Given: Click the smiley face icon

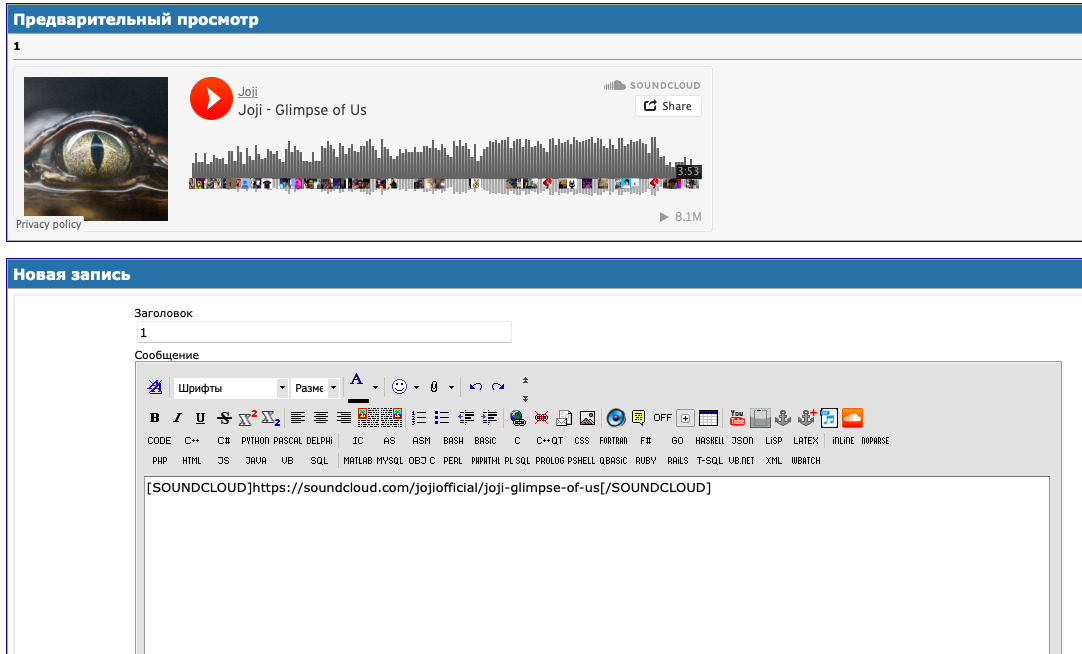Looking at the screenshot, I should [399, 386].
